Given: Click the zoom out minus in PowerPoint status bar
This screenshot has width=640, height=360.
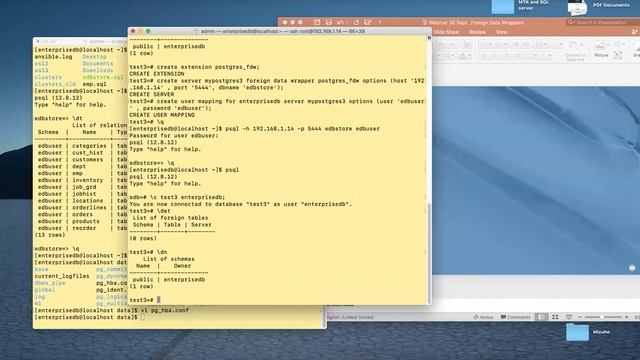Looking at the screenshot, I should click(580, 317).
